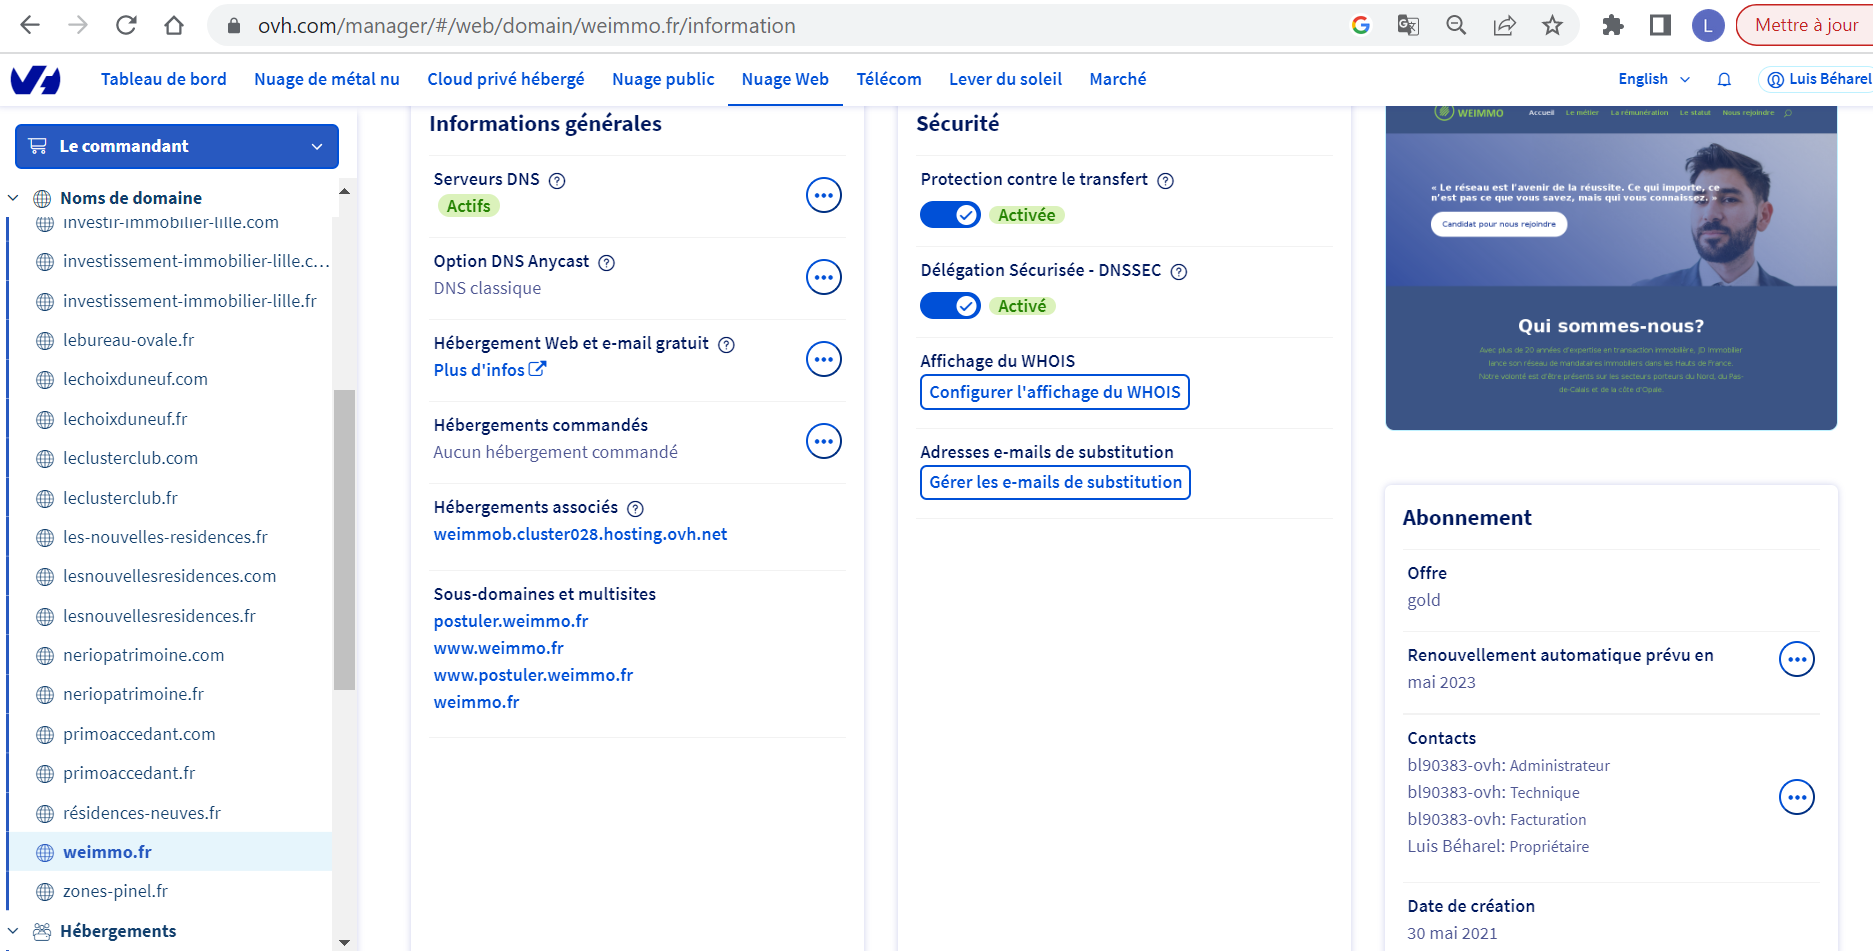Collapse the Noms de domaine tree
Screen dimensions: 1873x951
click(x=13, y=198)
